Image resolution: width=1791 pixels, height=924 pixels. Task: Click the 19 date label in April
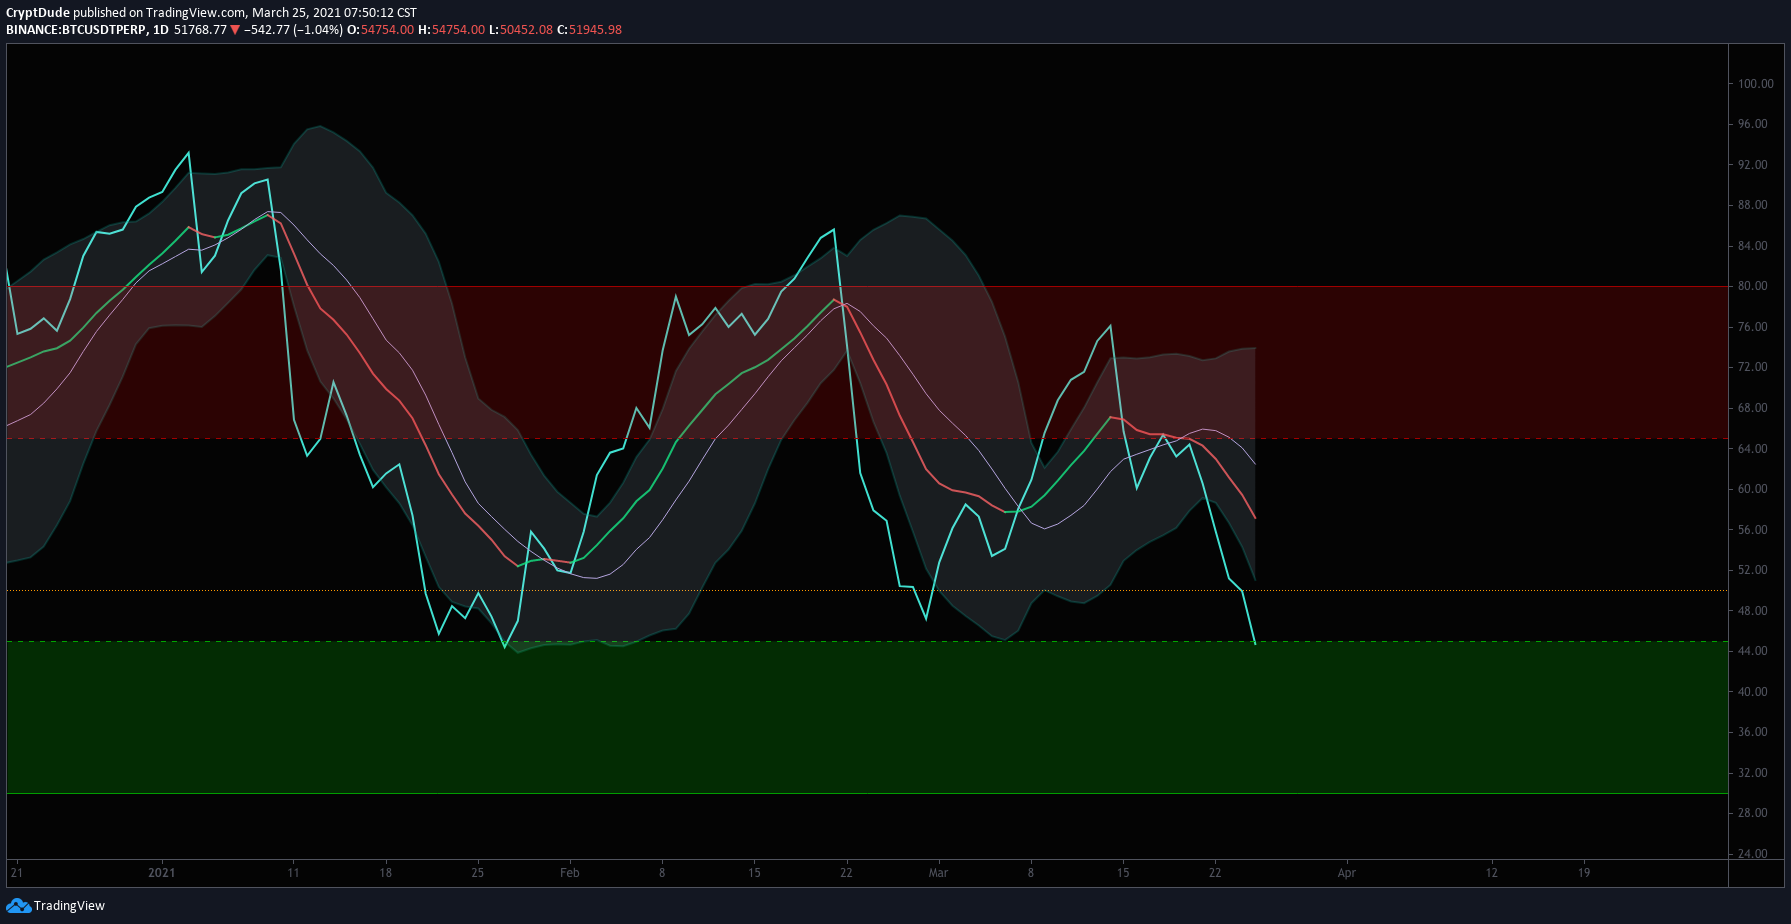[x=1584, y=873]
